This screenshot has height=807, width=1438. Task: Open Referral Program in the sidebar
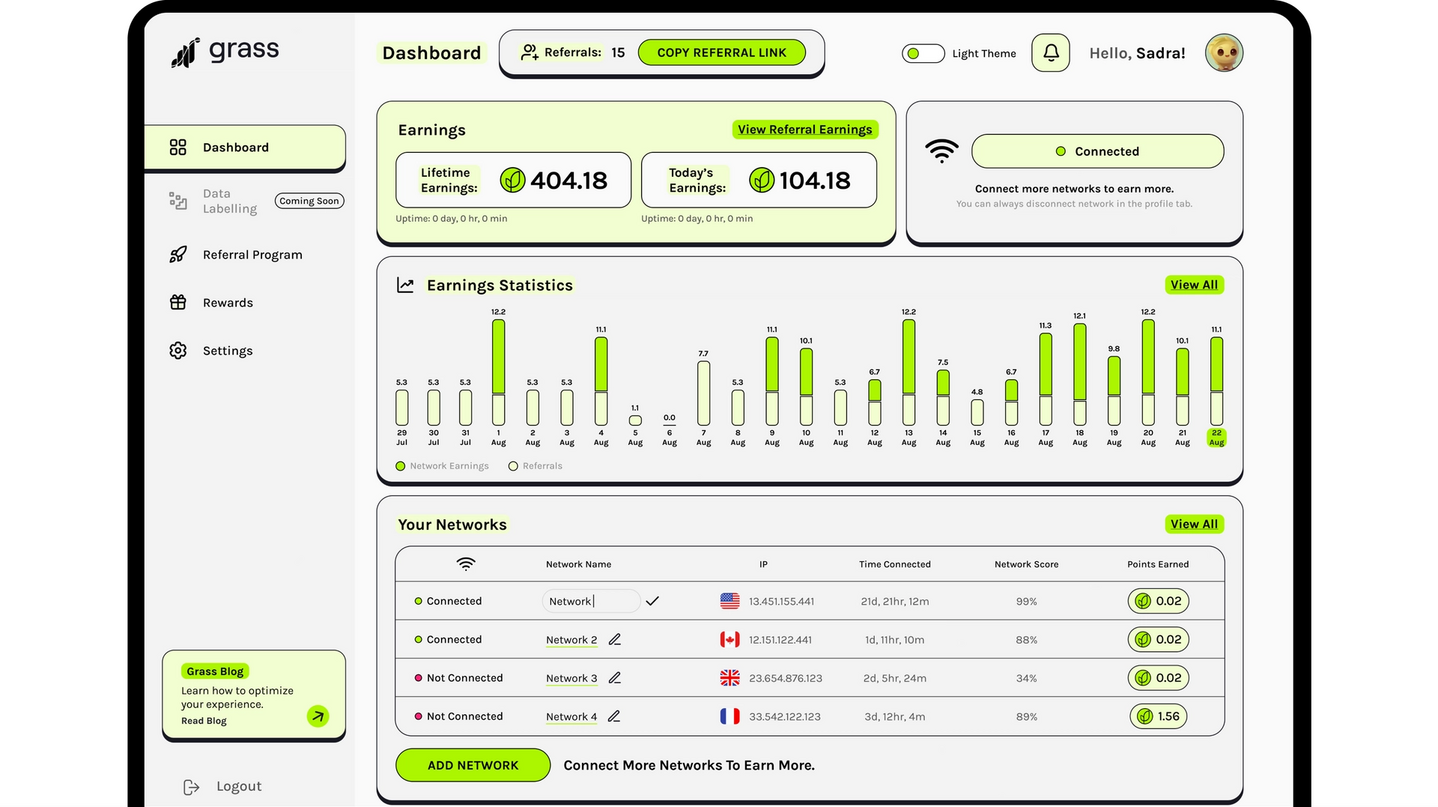(252, 255)
